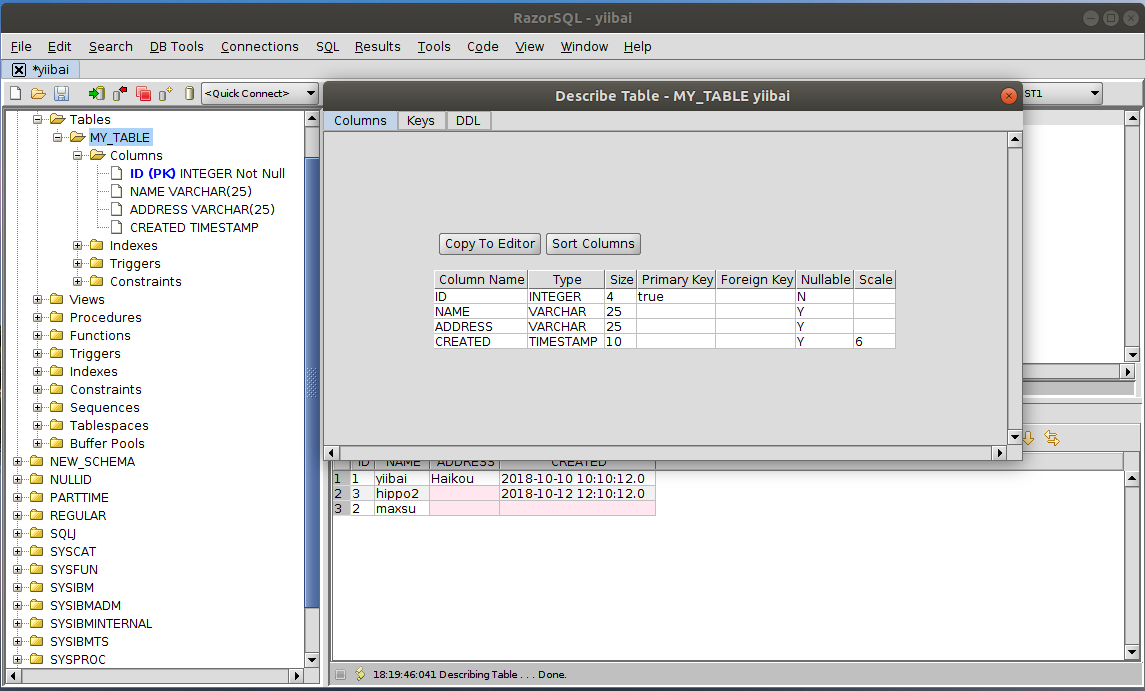The image size is (1145, 691).
Task: Click the Connect to database green arrow icon
Action: click(x=96, y=93)
